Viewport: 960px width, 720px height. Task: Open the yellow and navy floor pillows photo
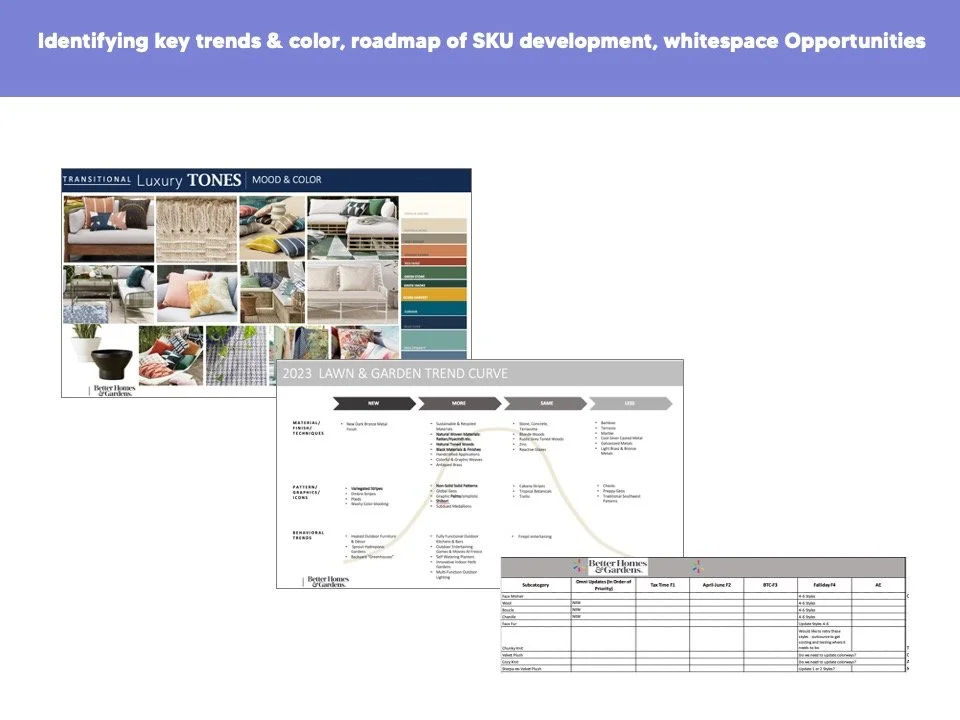pos(272,228)
